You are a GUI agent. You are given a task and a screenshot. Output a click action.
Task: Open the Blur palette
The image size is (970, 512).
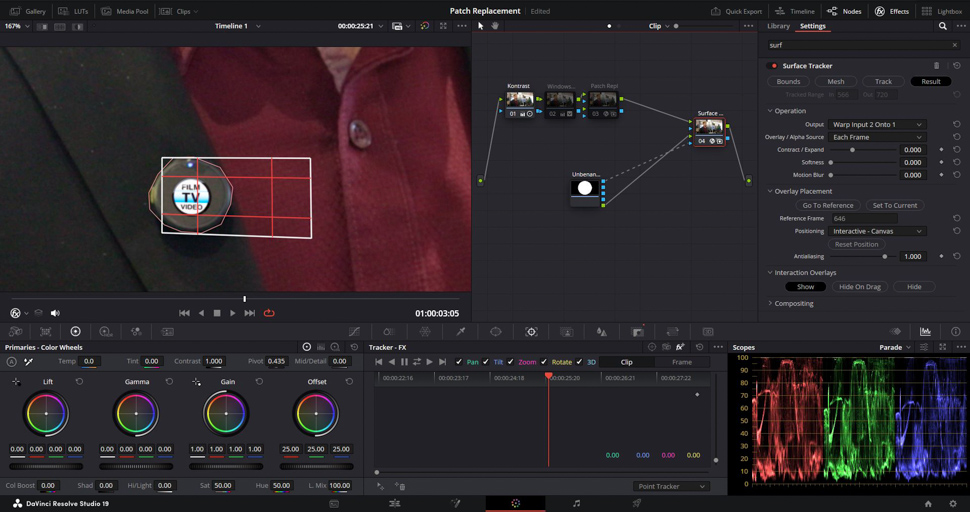tap(601, 331)
